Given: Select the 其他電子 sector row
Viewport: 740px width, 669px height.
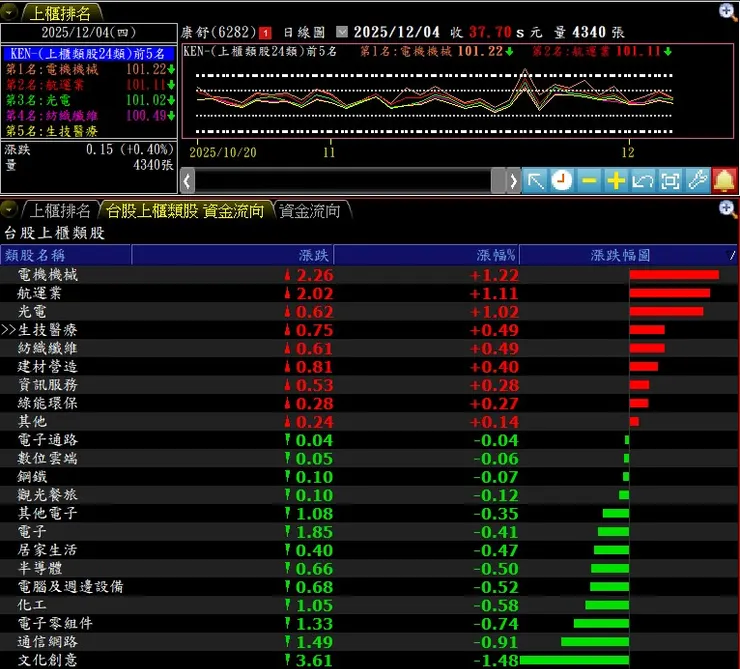Looking at the screenshot, I should (x=369, y=513).
